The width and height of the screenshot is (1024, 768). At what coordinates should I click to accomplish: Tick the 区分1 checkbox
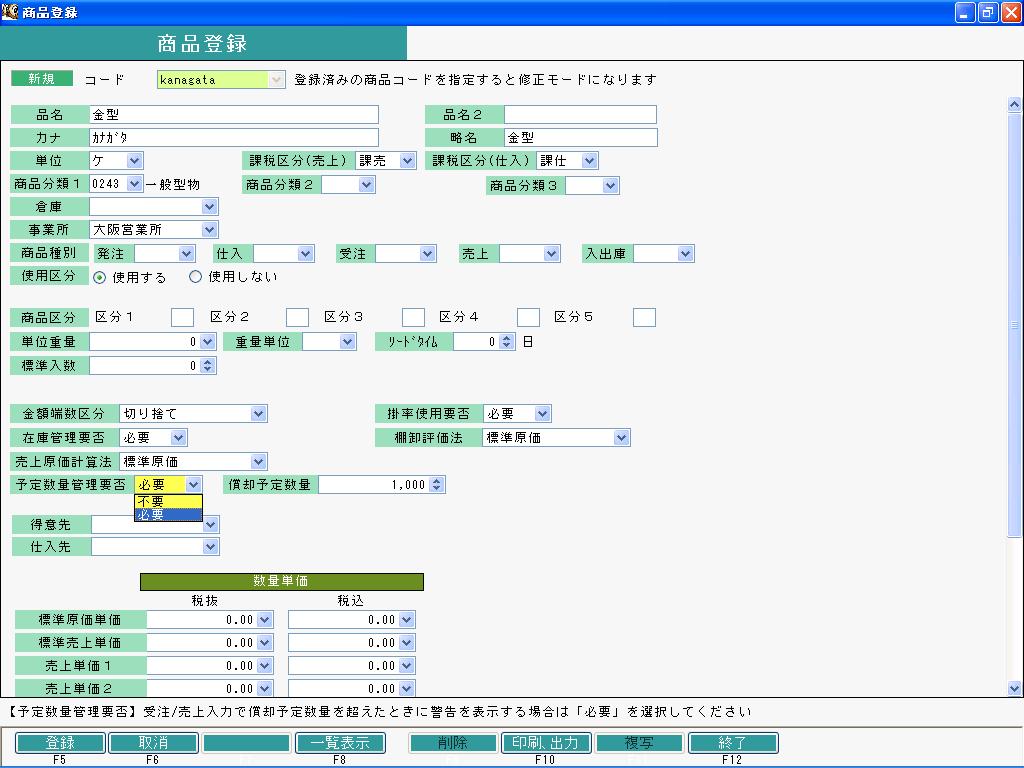(182, 317)
